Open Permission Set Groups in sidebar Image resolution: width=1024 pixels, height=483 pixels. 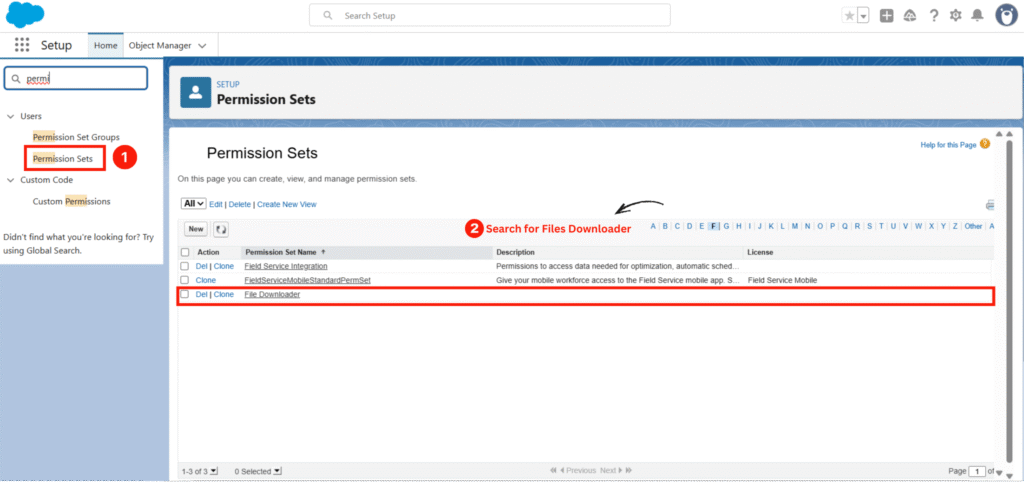[x=76, y=137]
